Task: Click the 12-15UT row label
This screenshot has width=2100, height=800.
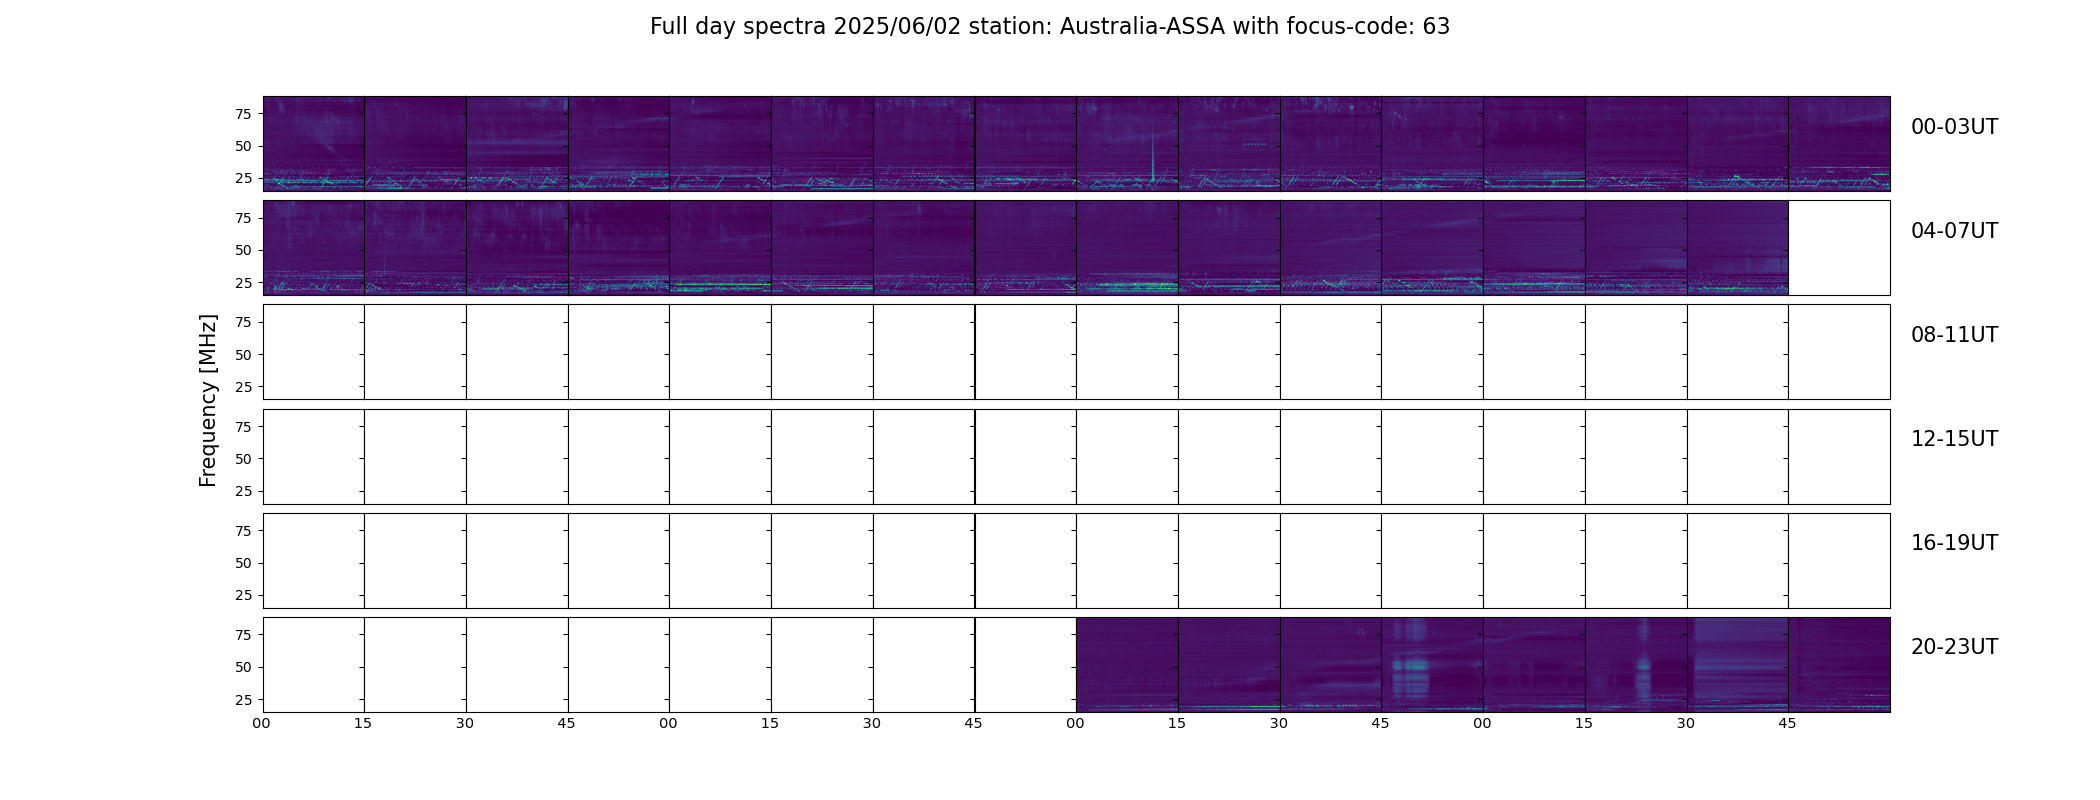Action: click(1954, 439)
